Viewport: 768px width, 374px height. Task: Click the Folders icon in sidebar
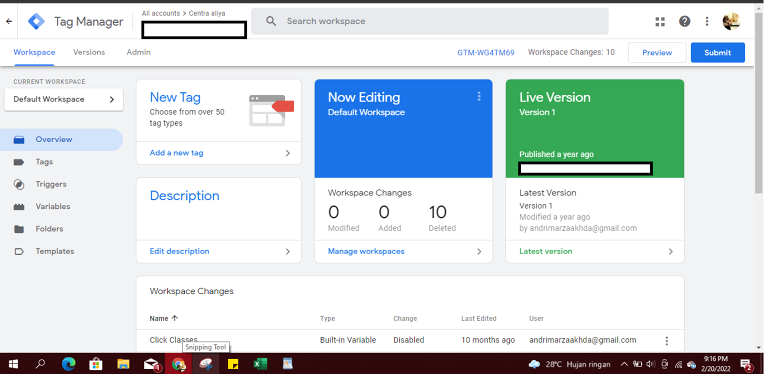[19, 229]
